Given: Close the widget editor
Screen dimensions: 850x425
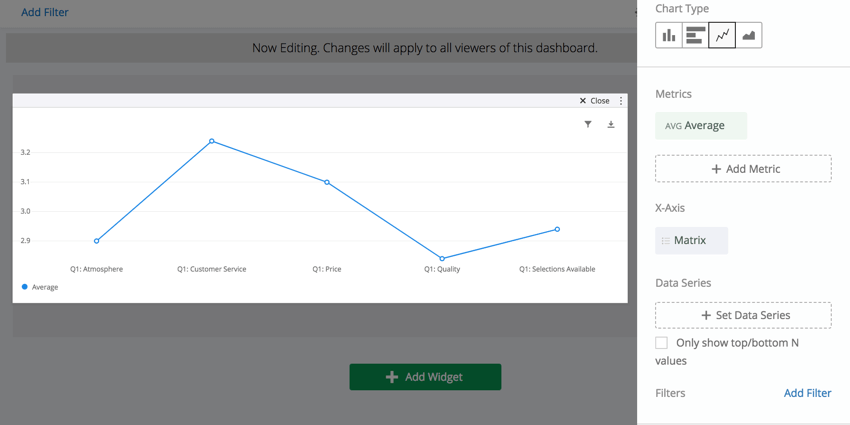Looking at the screenshot, I should (x=595, y=101).
